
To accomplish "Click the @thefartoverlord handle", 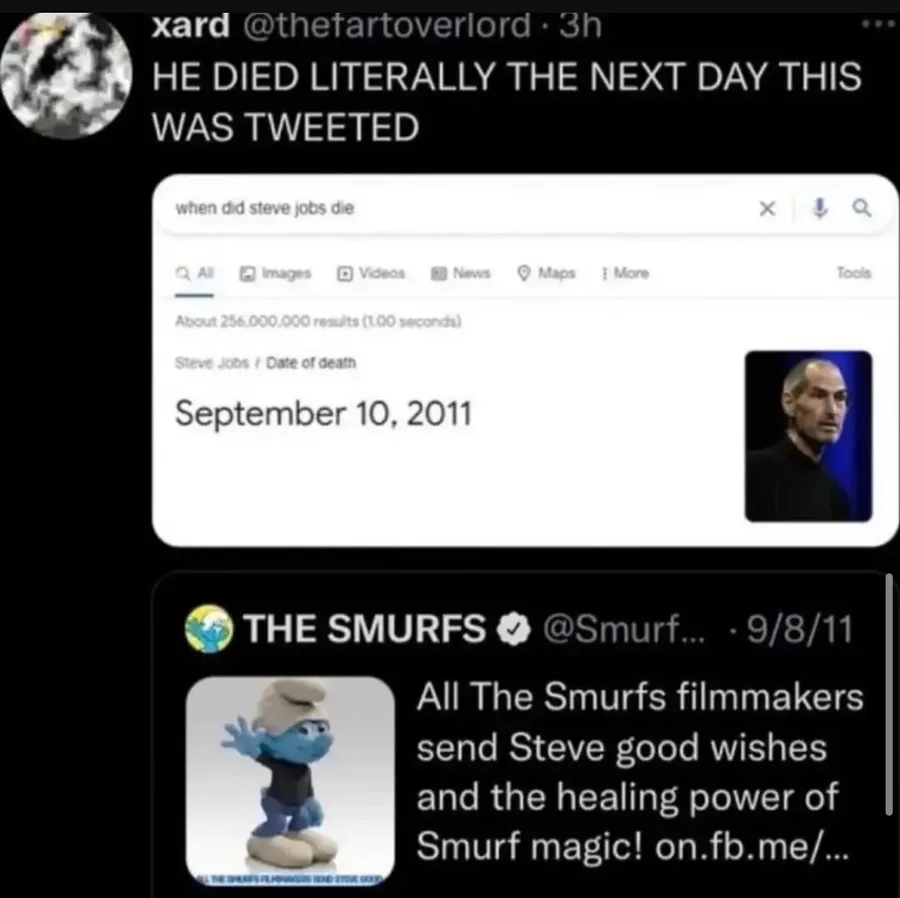I will (387, 25).
